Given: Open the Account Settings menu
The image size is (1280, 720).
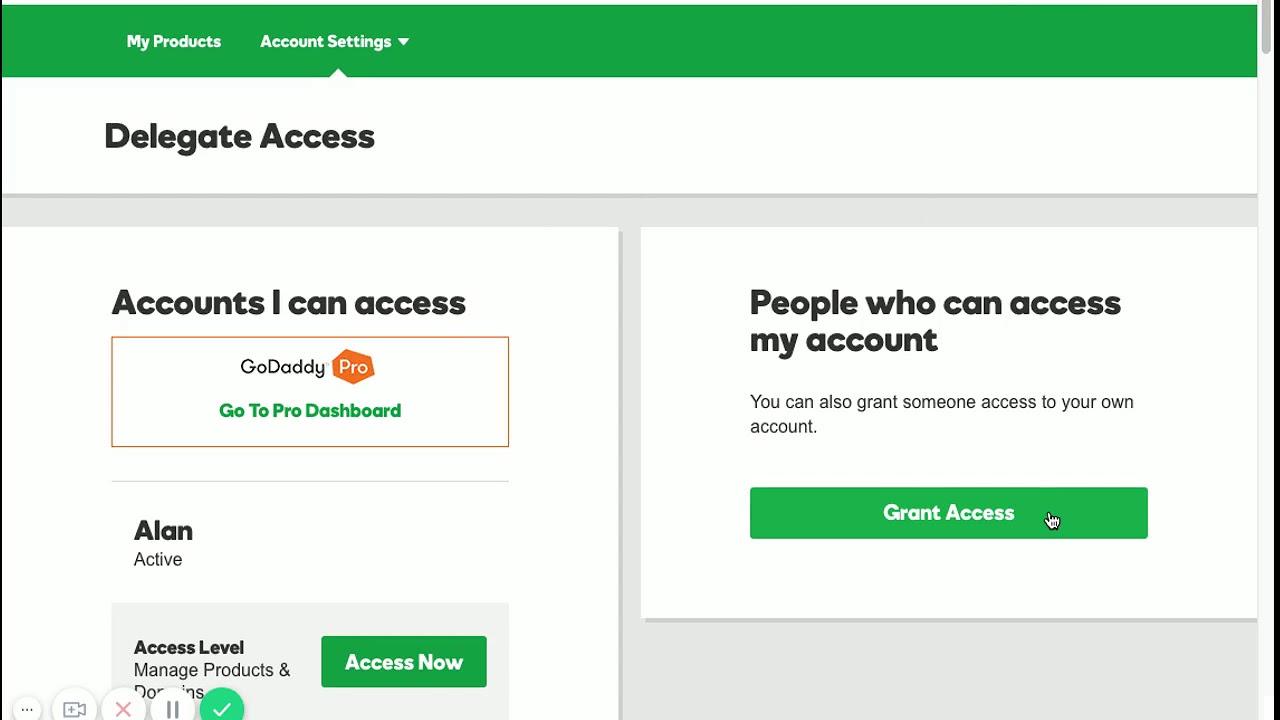Looking at the screenshot, I should (325, 42).
